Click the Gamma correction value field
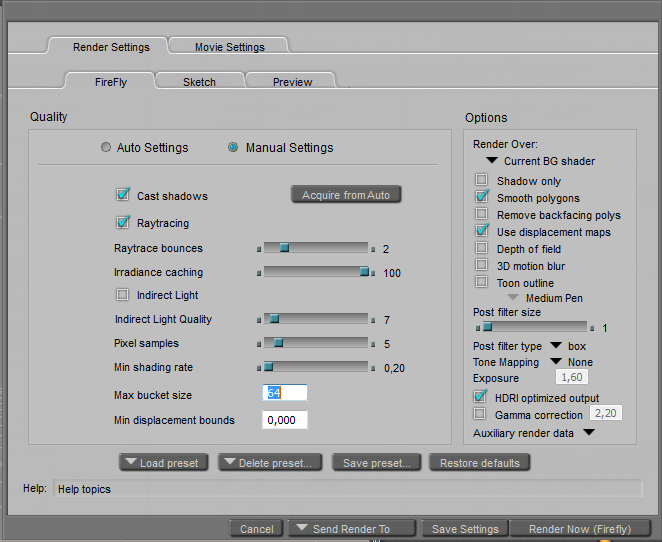Screen dimensions: 662x542 tap(605, 413)
